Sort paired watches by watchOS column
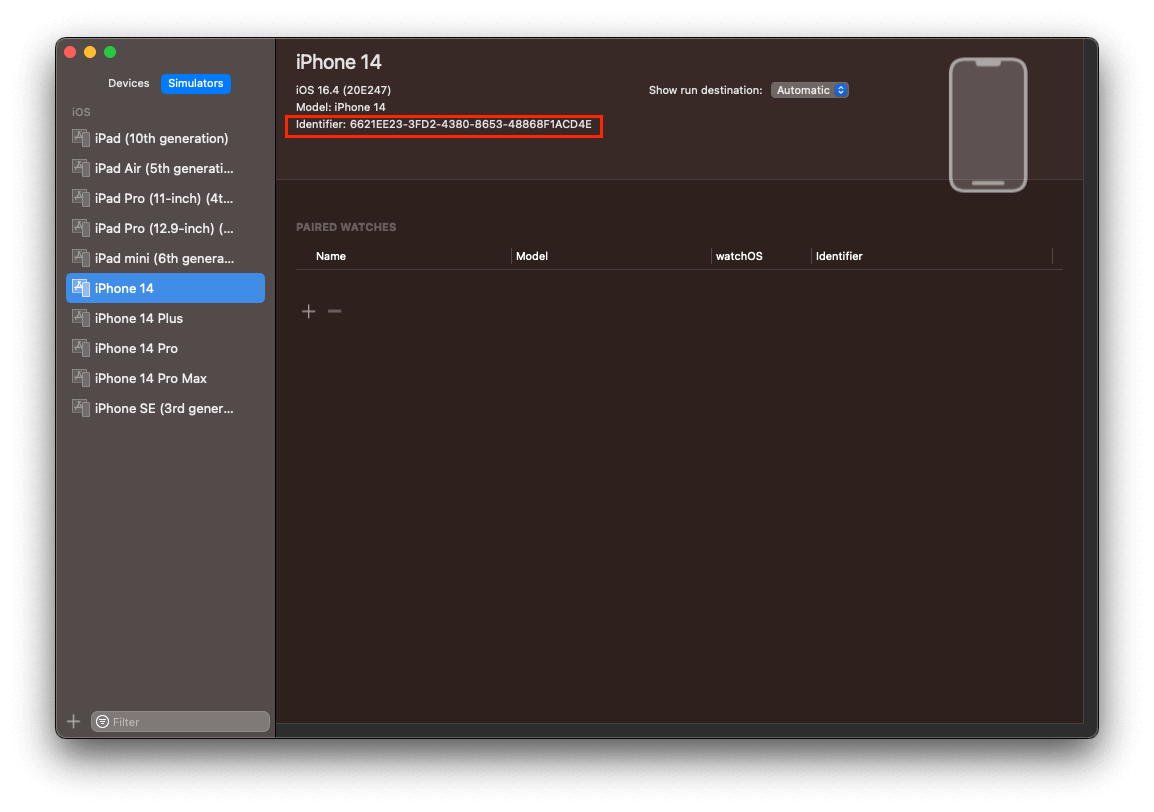Viewport: 1154px width, 812px height. (739, 256)
